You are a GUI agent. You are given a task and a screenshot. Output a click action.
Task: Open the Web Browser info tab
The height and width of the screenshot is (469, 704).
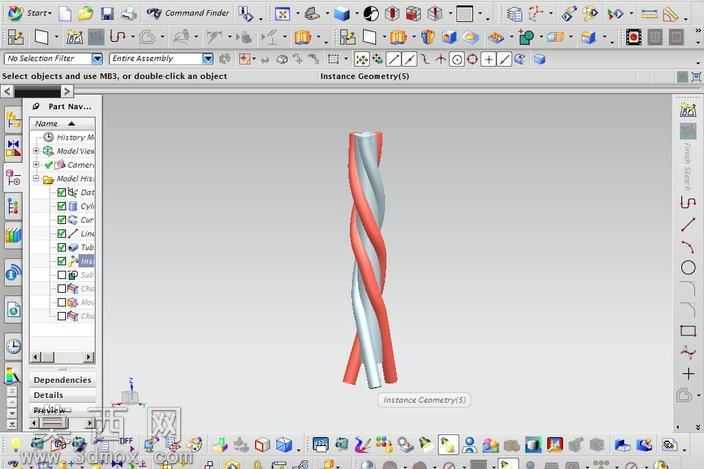tap(13, 272)
